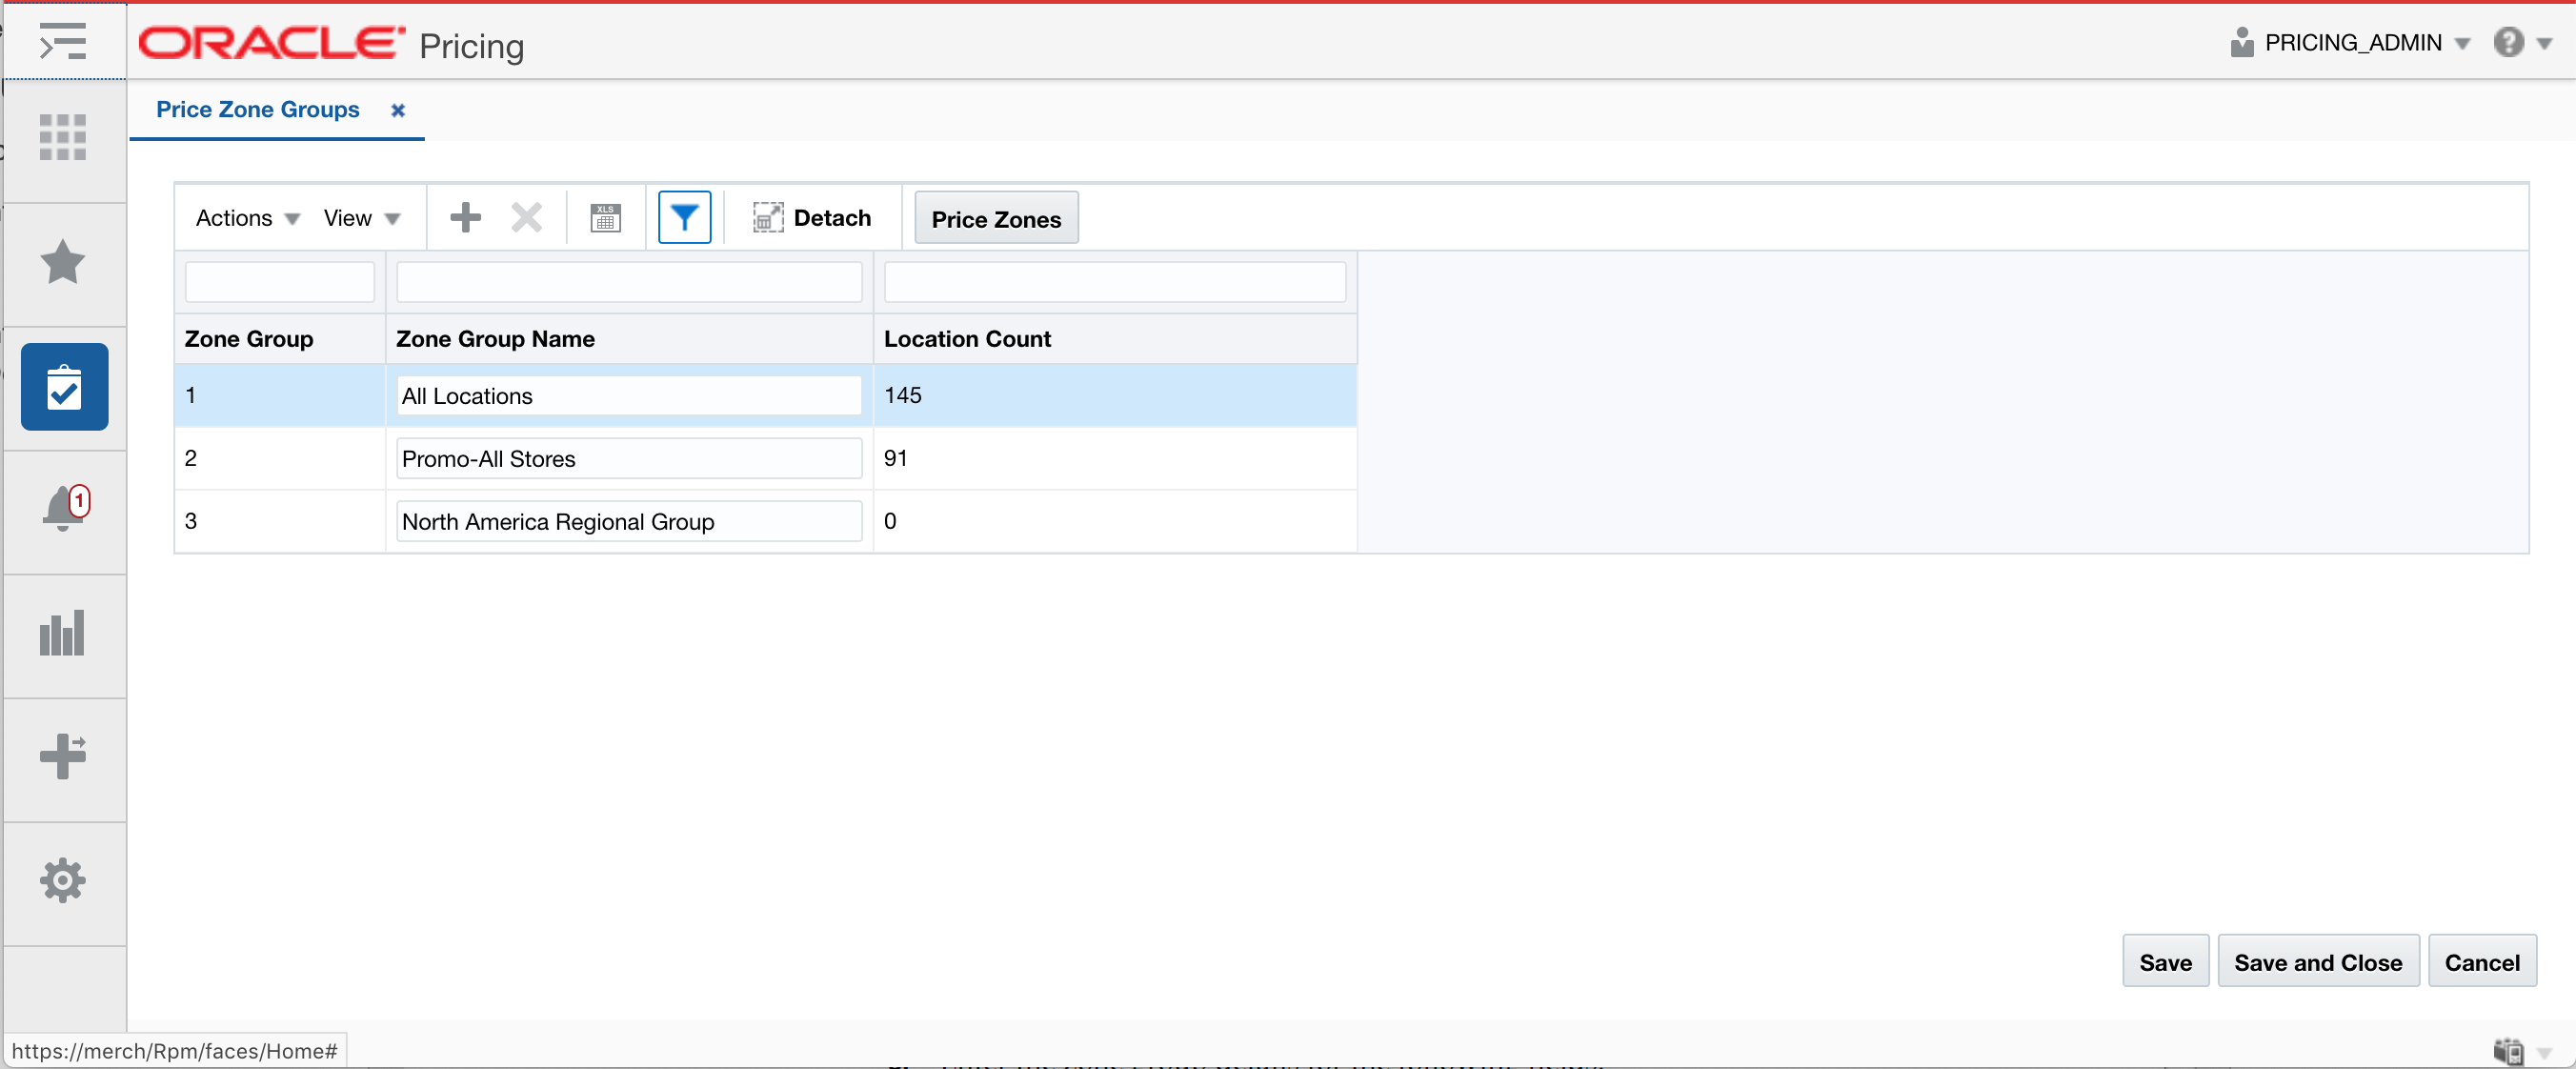Export the table to Excel
Viewport: 2576px width, 1069px height.
coord(605,217)
